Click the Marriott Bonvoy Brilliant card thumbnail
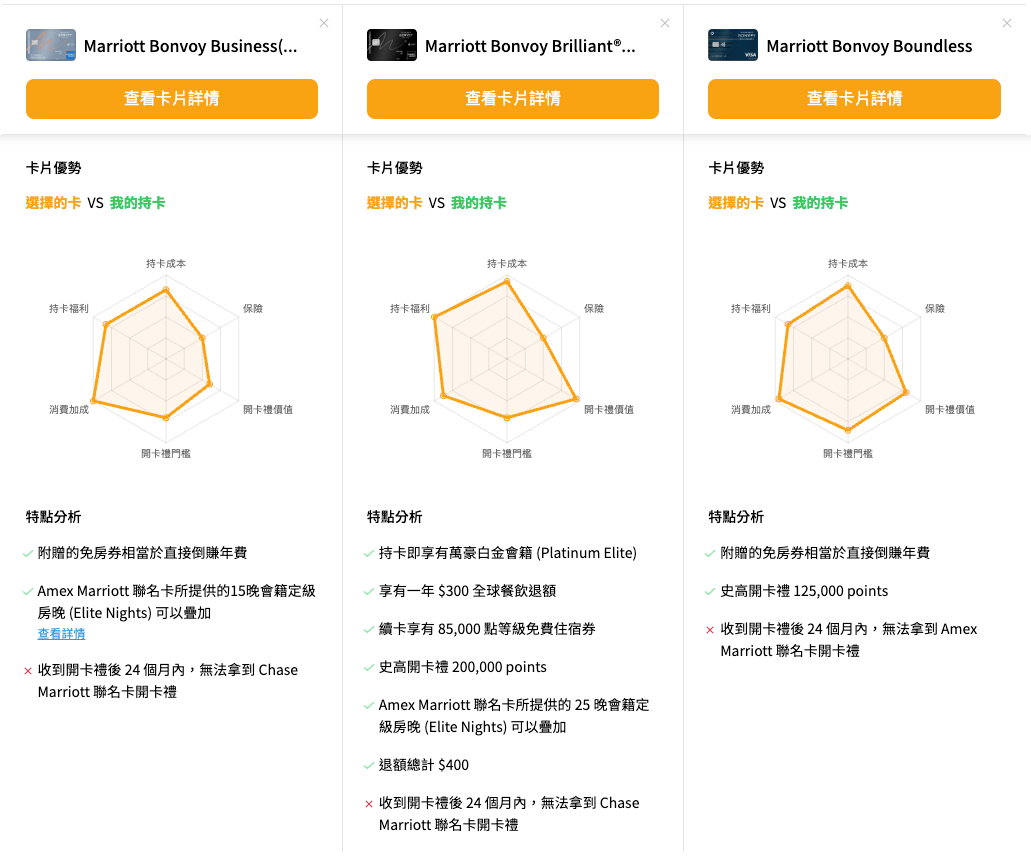 (x=392, y=45)
